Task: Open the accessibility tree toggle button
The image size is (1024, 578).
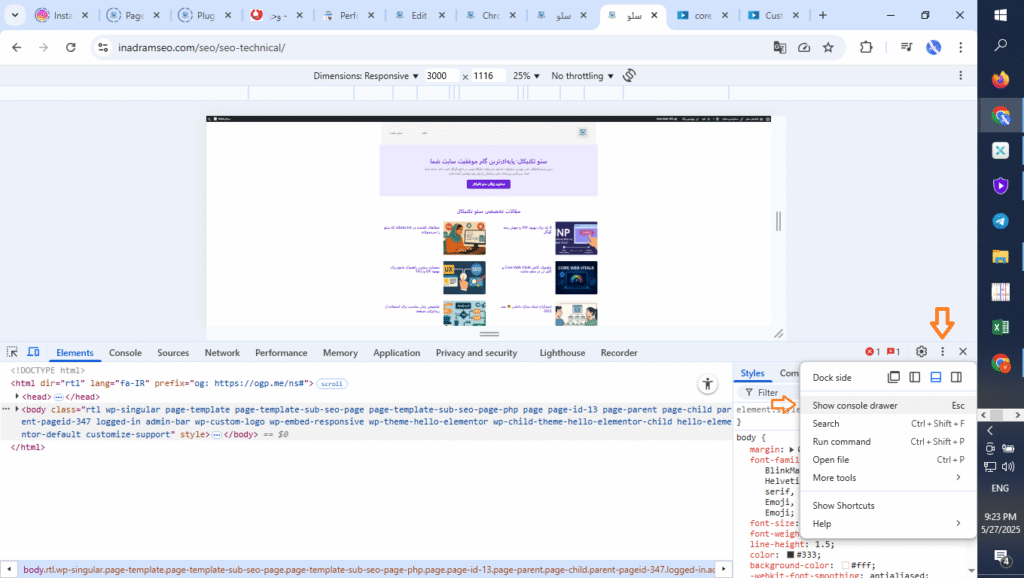Action: 707,384
